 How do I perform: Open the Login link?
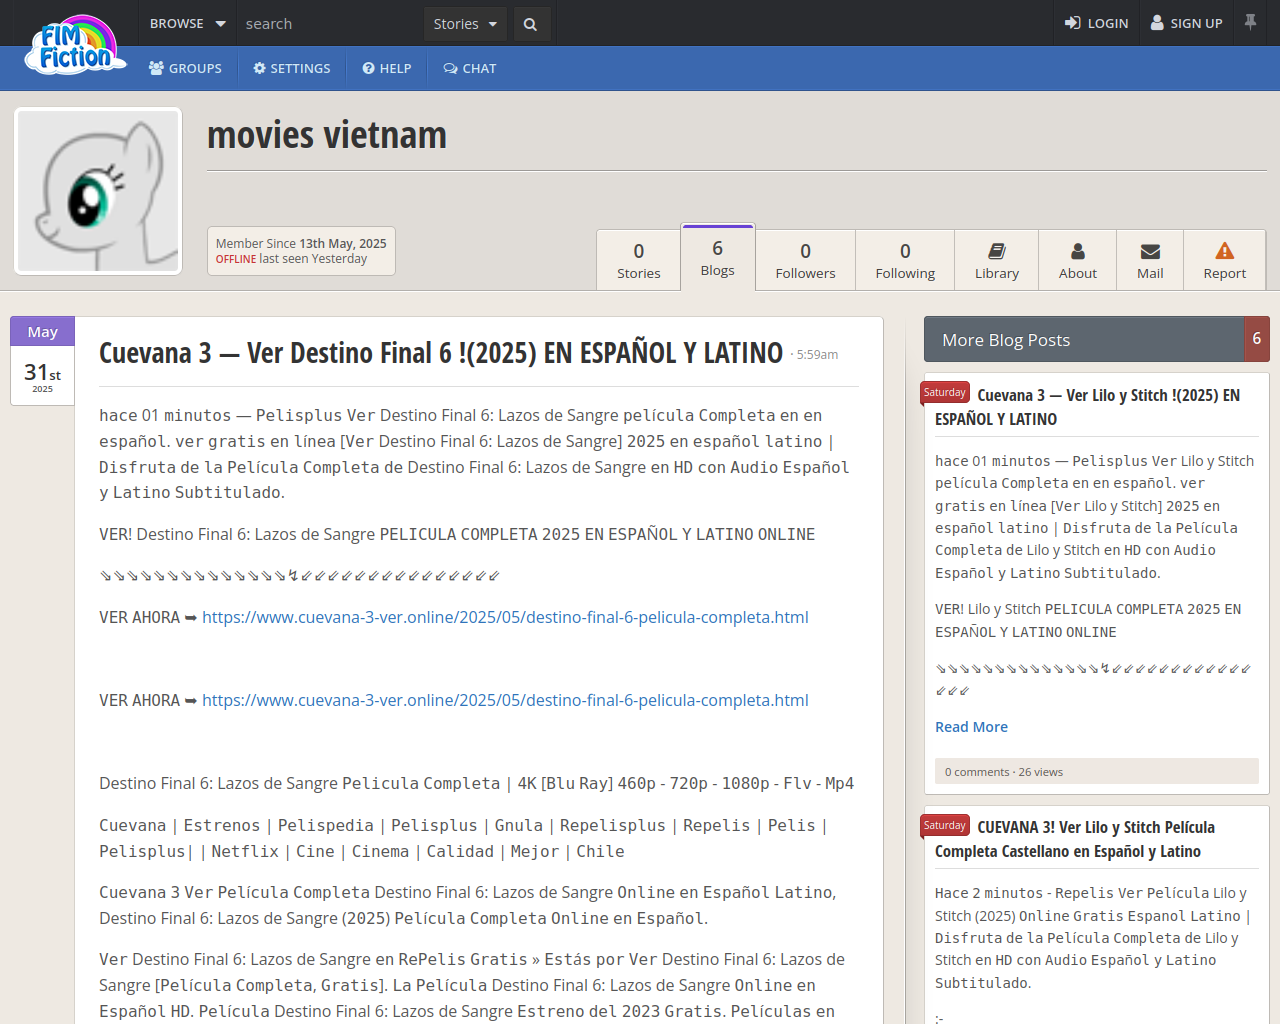[1096, 23]
